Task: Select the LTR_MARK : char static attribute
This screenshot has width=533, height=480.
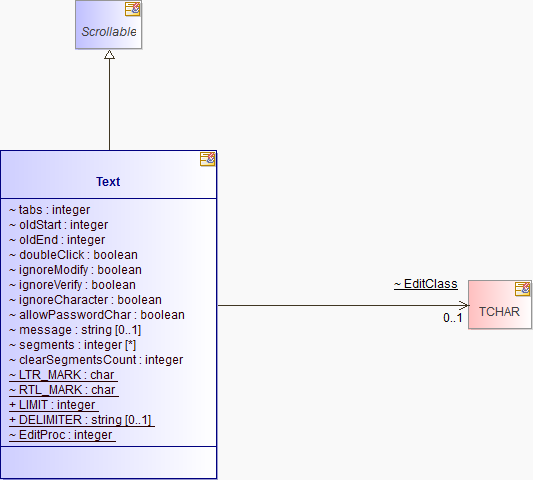Action: pos(63,375)
